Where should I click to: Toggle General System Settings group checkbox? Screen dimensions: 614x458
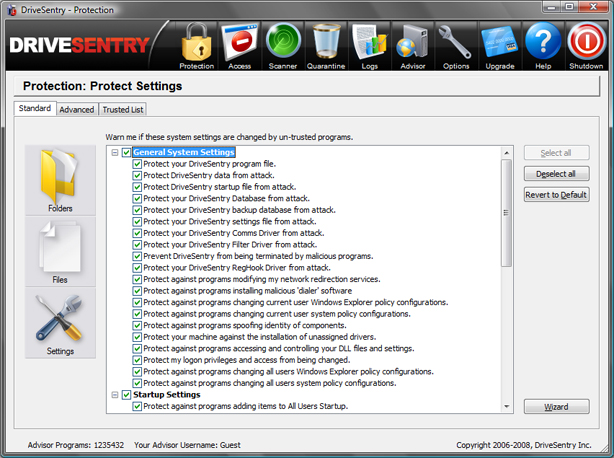[x=126, y=152]
